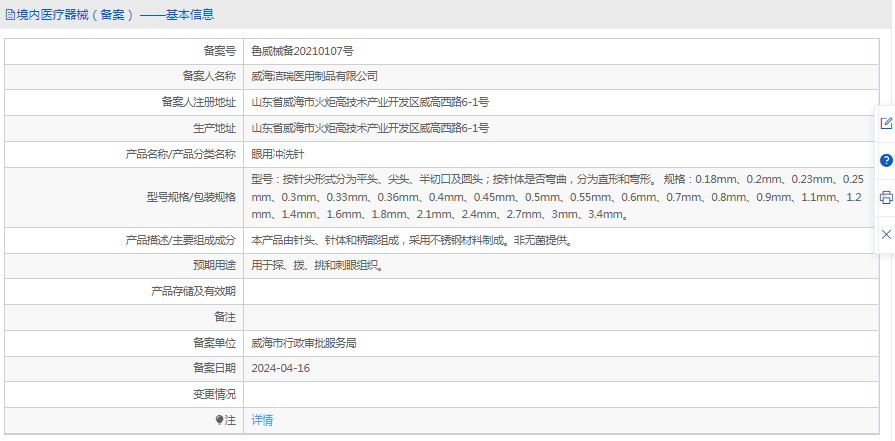This screenshot has height=441, width=895.
Task: Click the lightbulb icon next to 注
Action: click(x=219, y=420)
